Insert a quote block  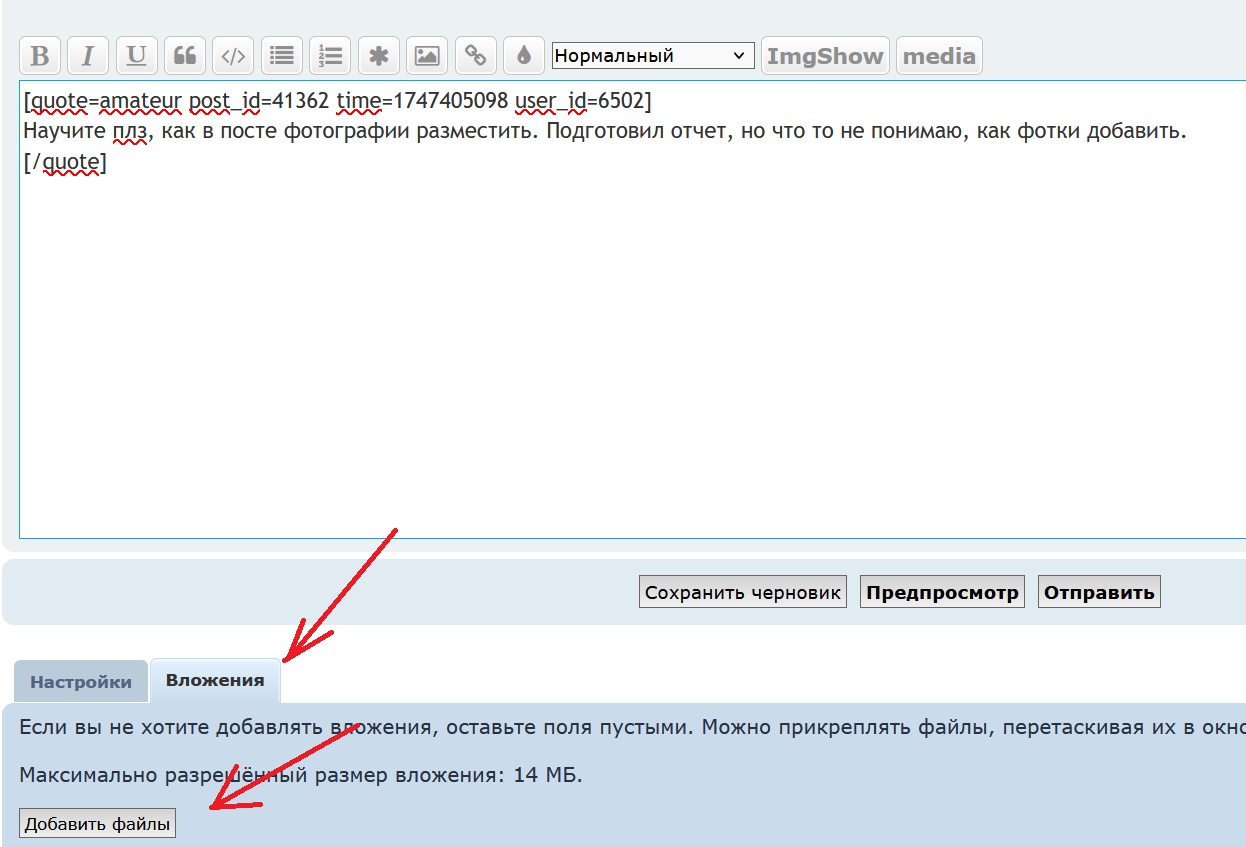click(x=185, y=56)
